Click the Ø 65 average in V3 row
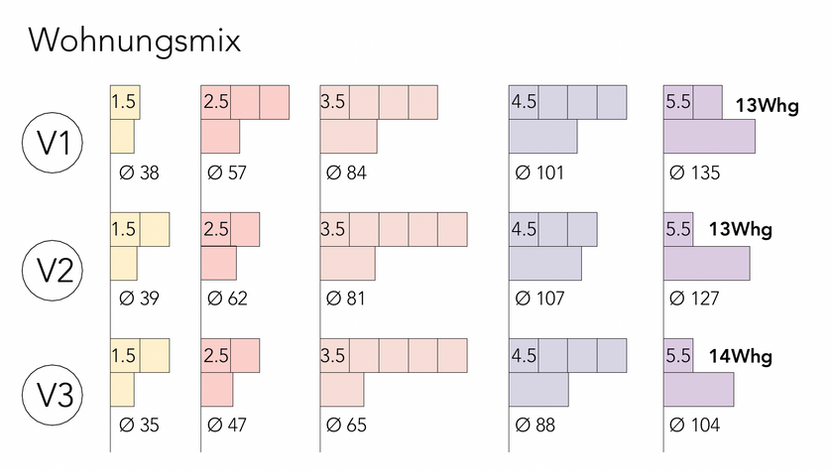 [346, 425]
